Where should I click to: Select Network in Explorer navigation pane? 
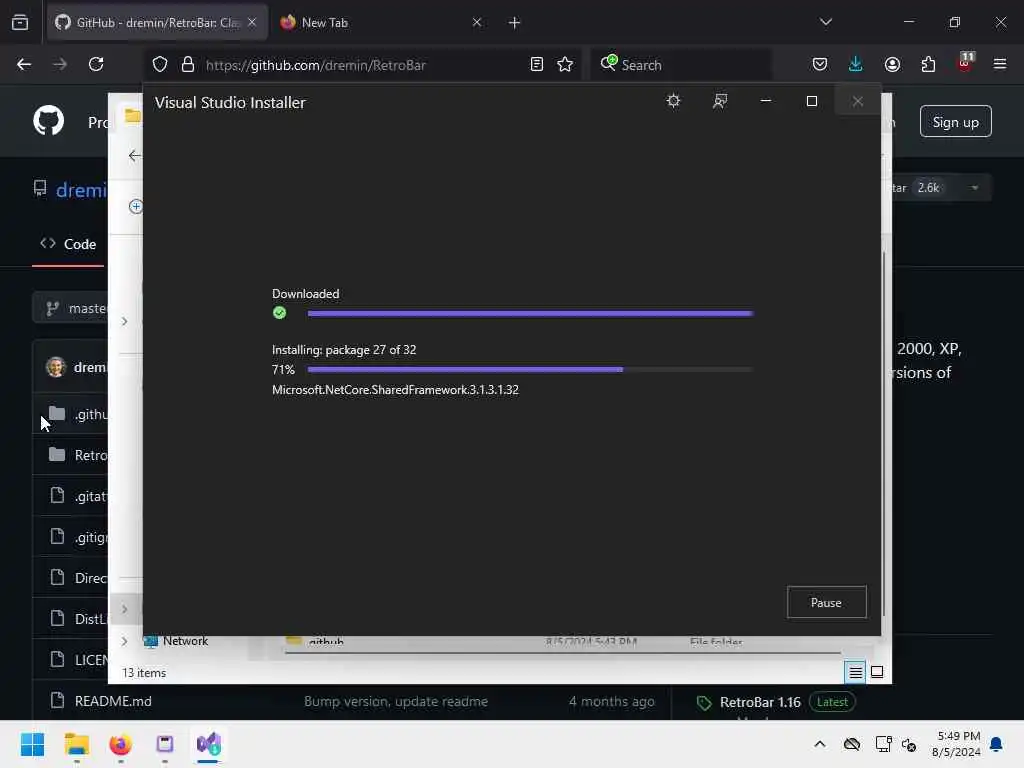coord(185,641)
